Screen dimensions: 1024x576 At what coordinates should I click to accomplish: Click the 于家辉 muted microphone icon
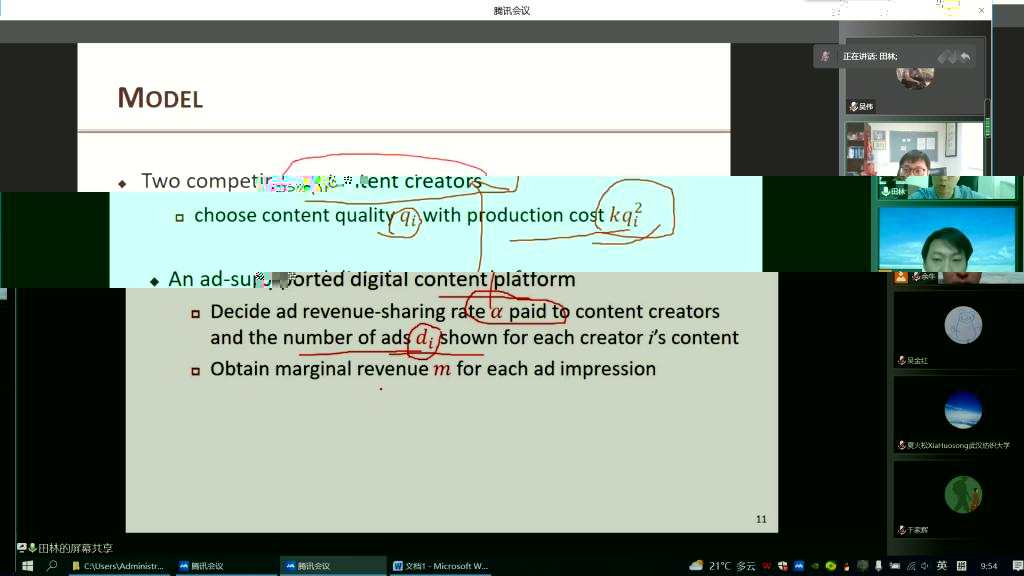[901, 530]
